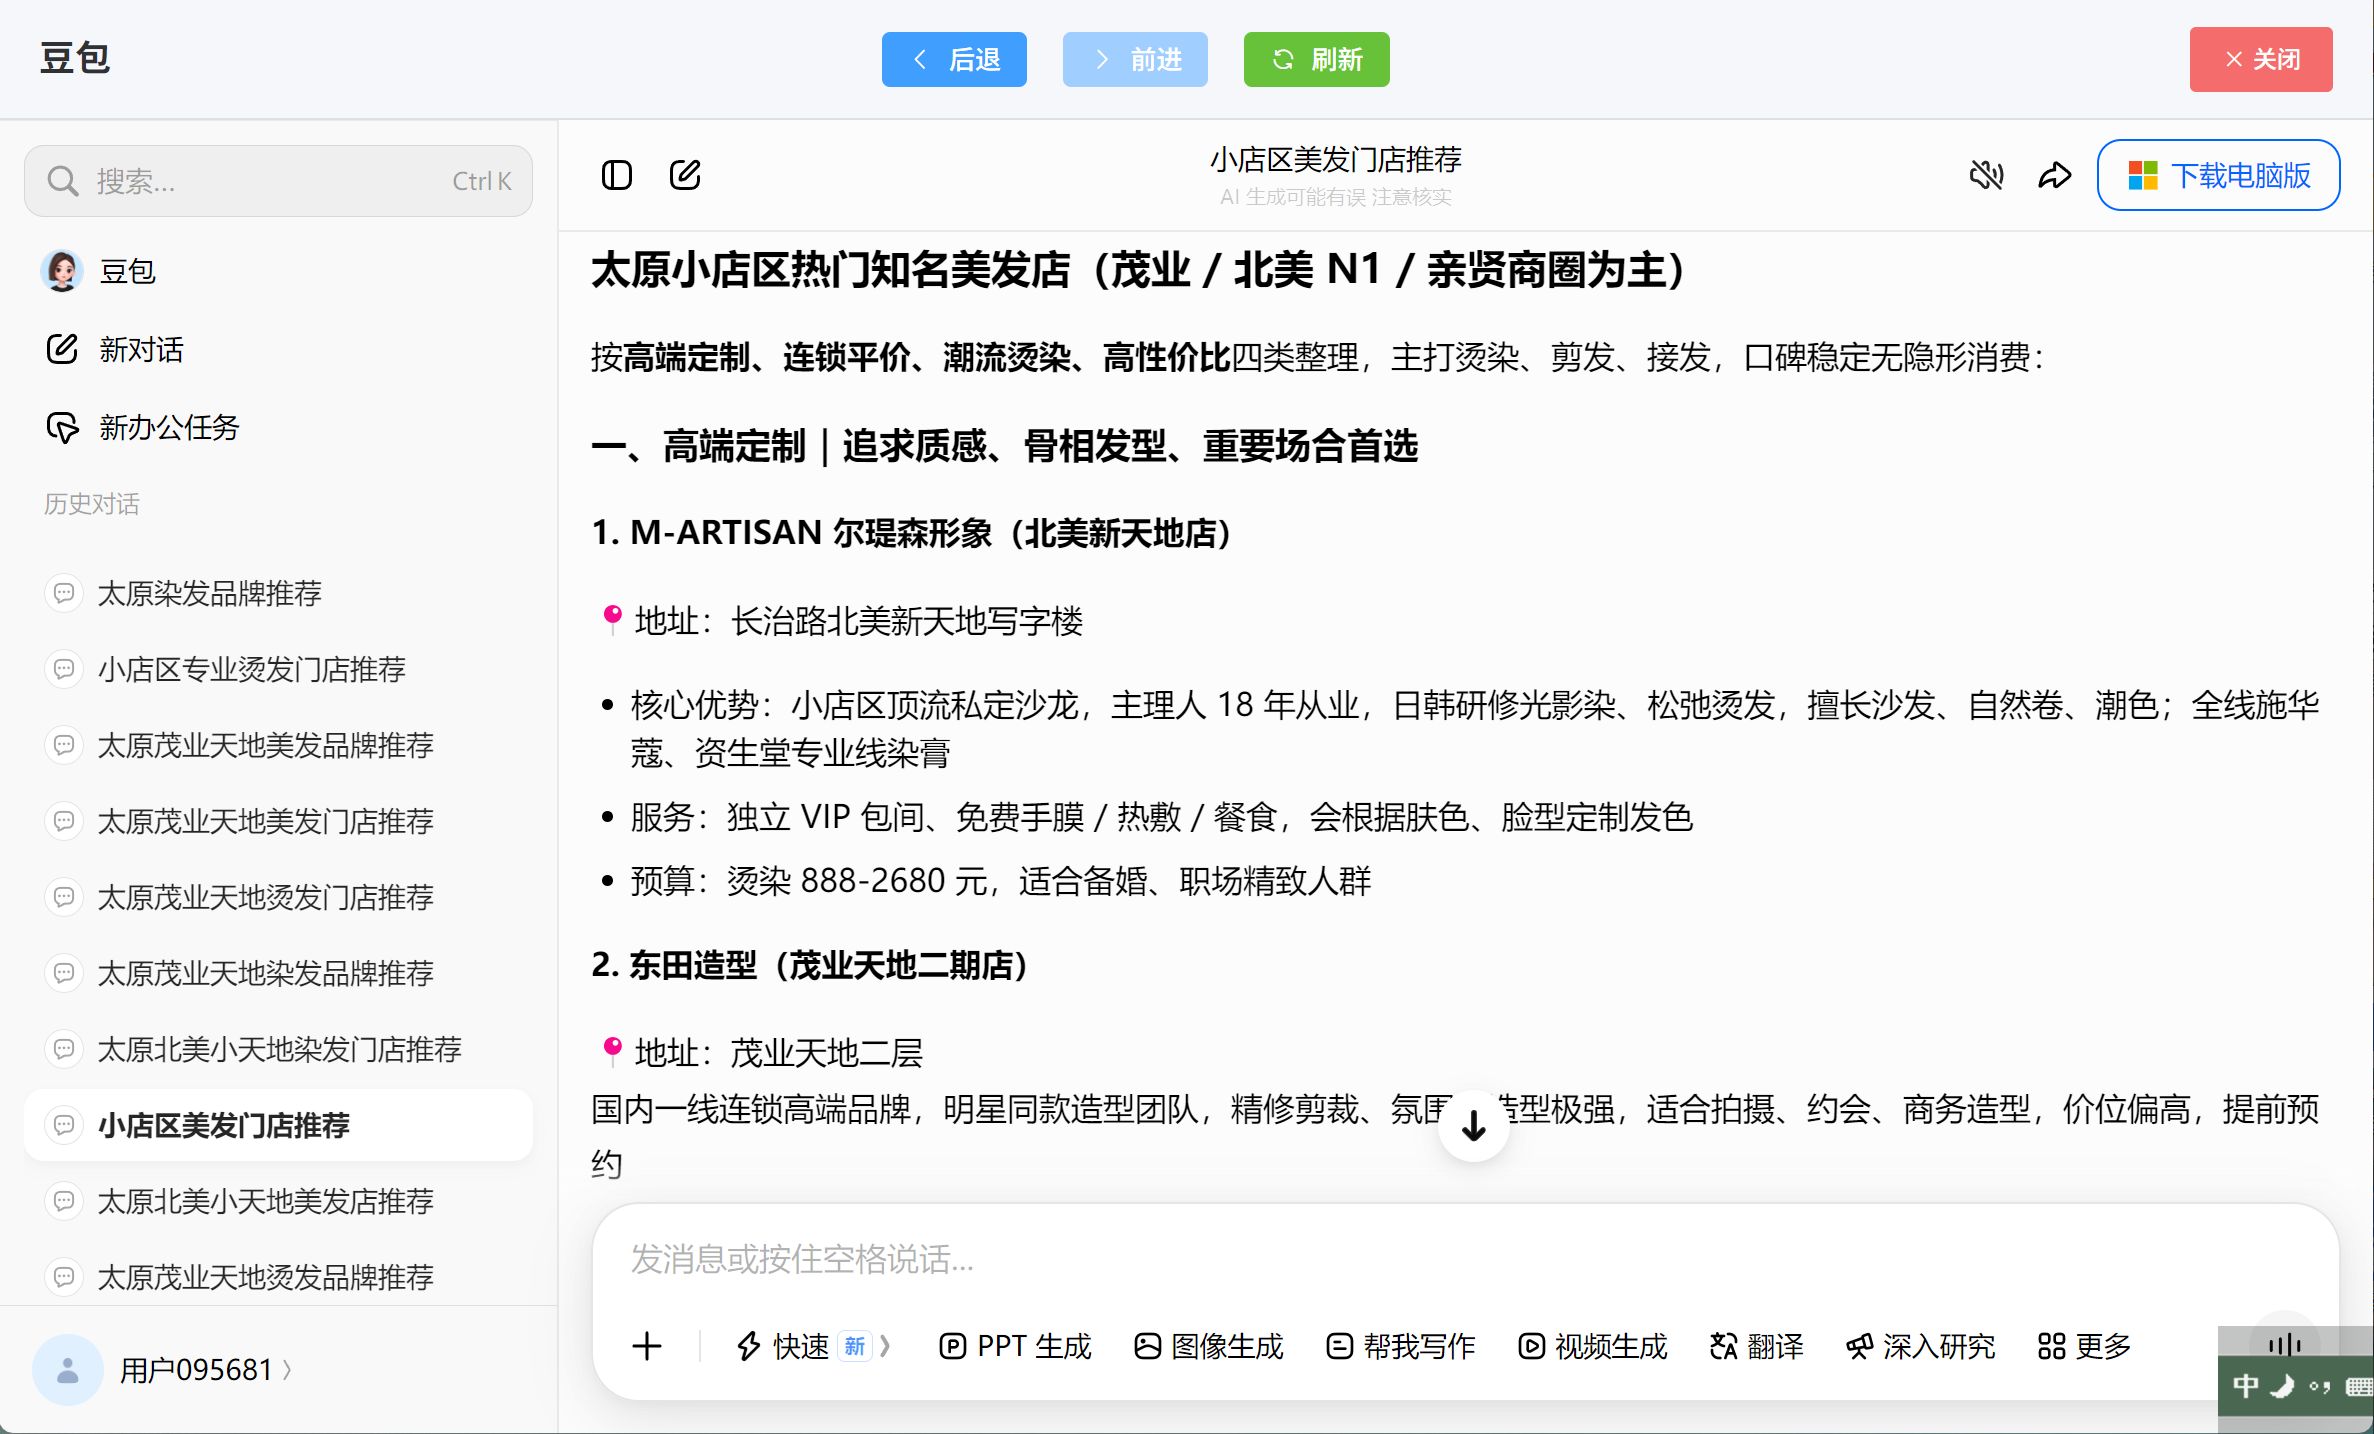
Task: Click text 烫染 888-2680 元
Action: [x=857, y=881]
